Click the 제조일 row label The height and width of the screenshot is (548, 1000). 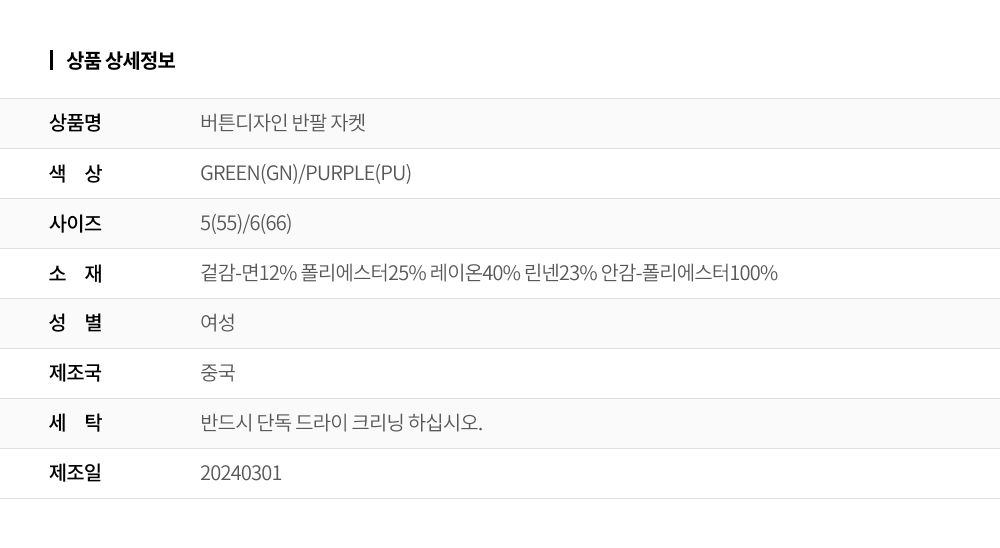click(75, 473)
